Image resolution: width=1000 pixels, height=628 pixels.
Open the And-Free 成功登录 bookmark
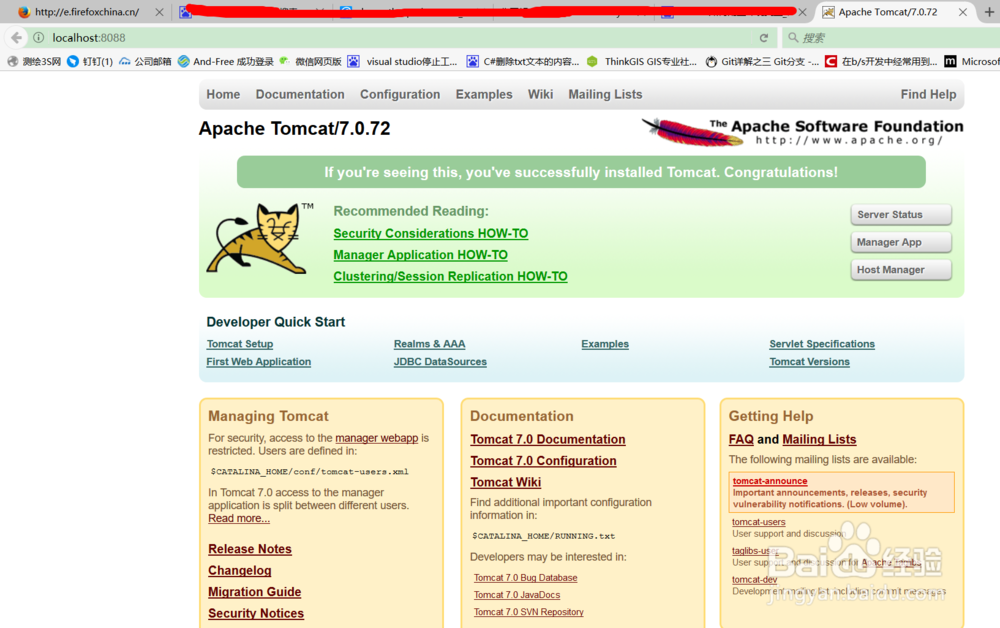click(x=226, y=61)
